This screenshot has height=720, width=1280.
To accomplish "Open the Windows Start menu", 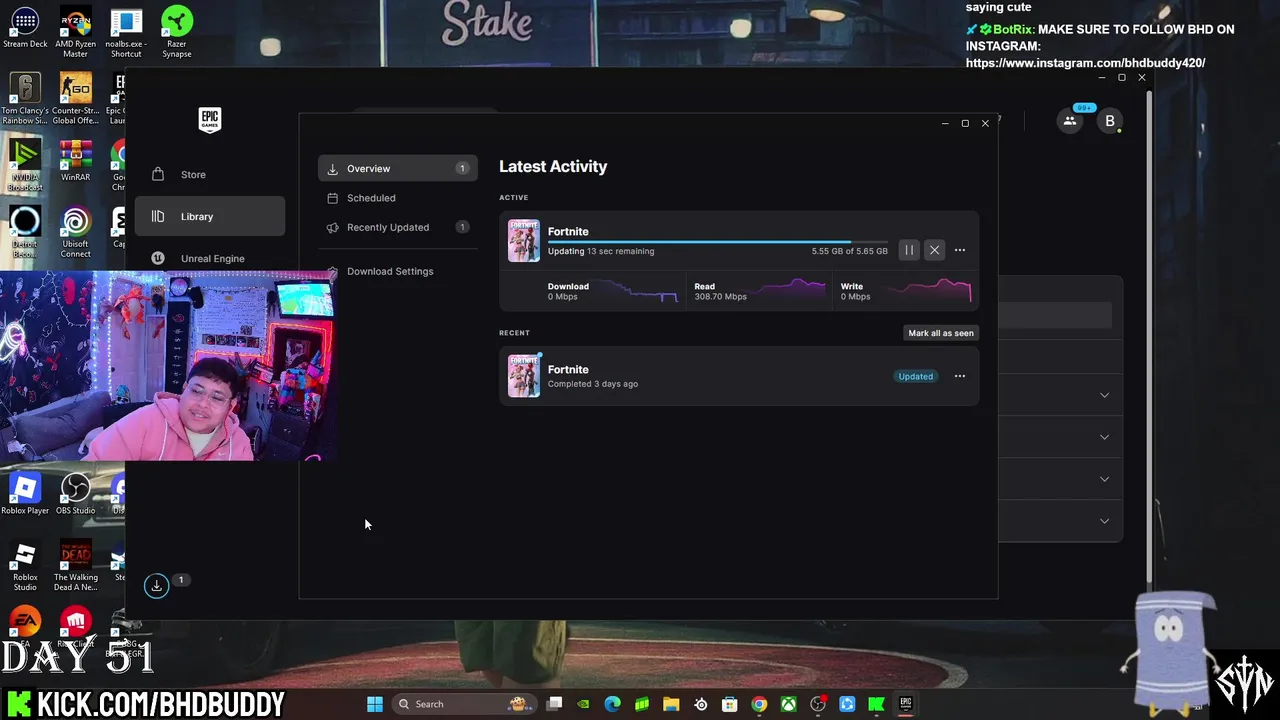I will click(375, 704).
